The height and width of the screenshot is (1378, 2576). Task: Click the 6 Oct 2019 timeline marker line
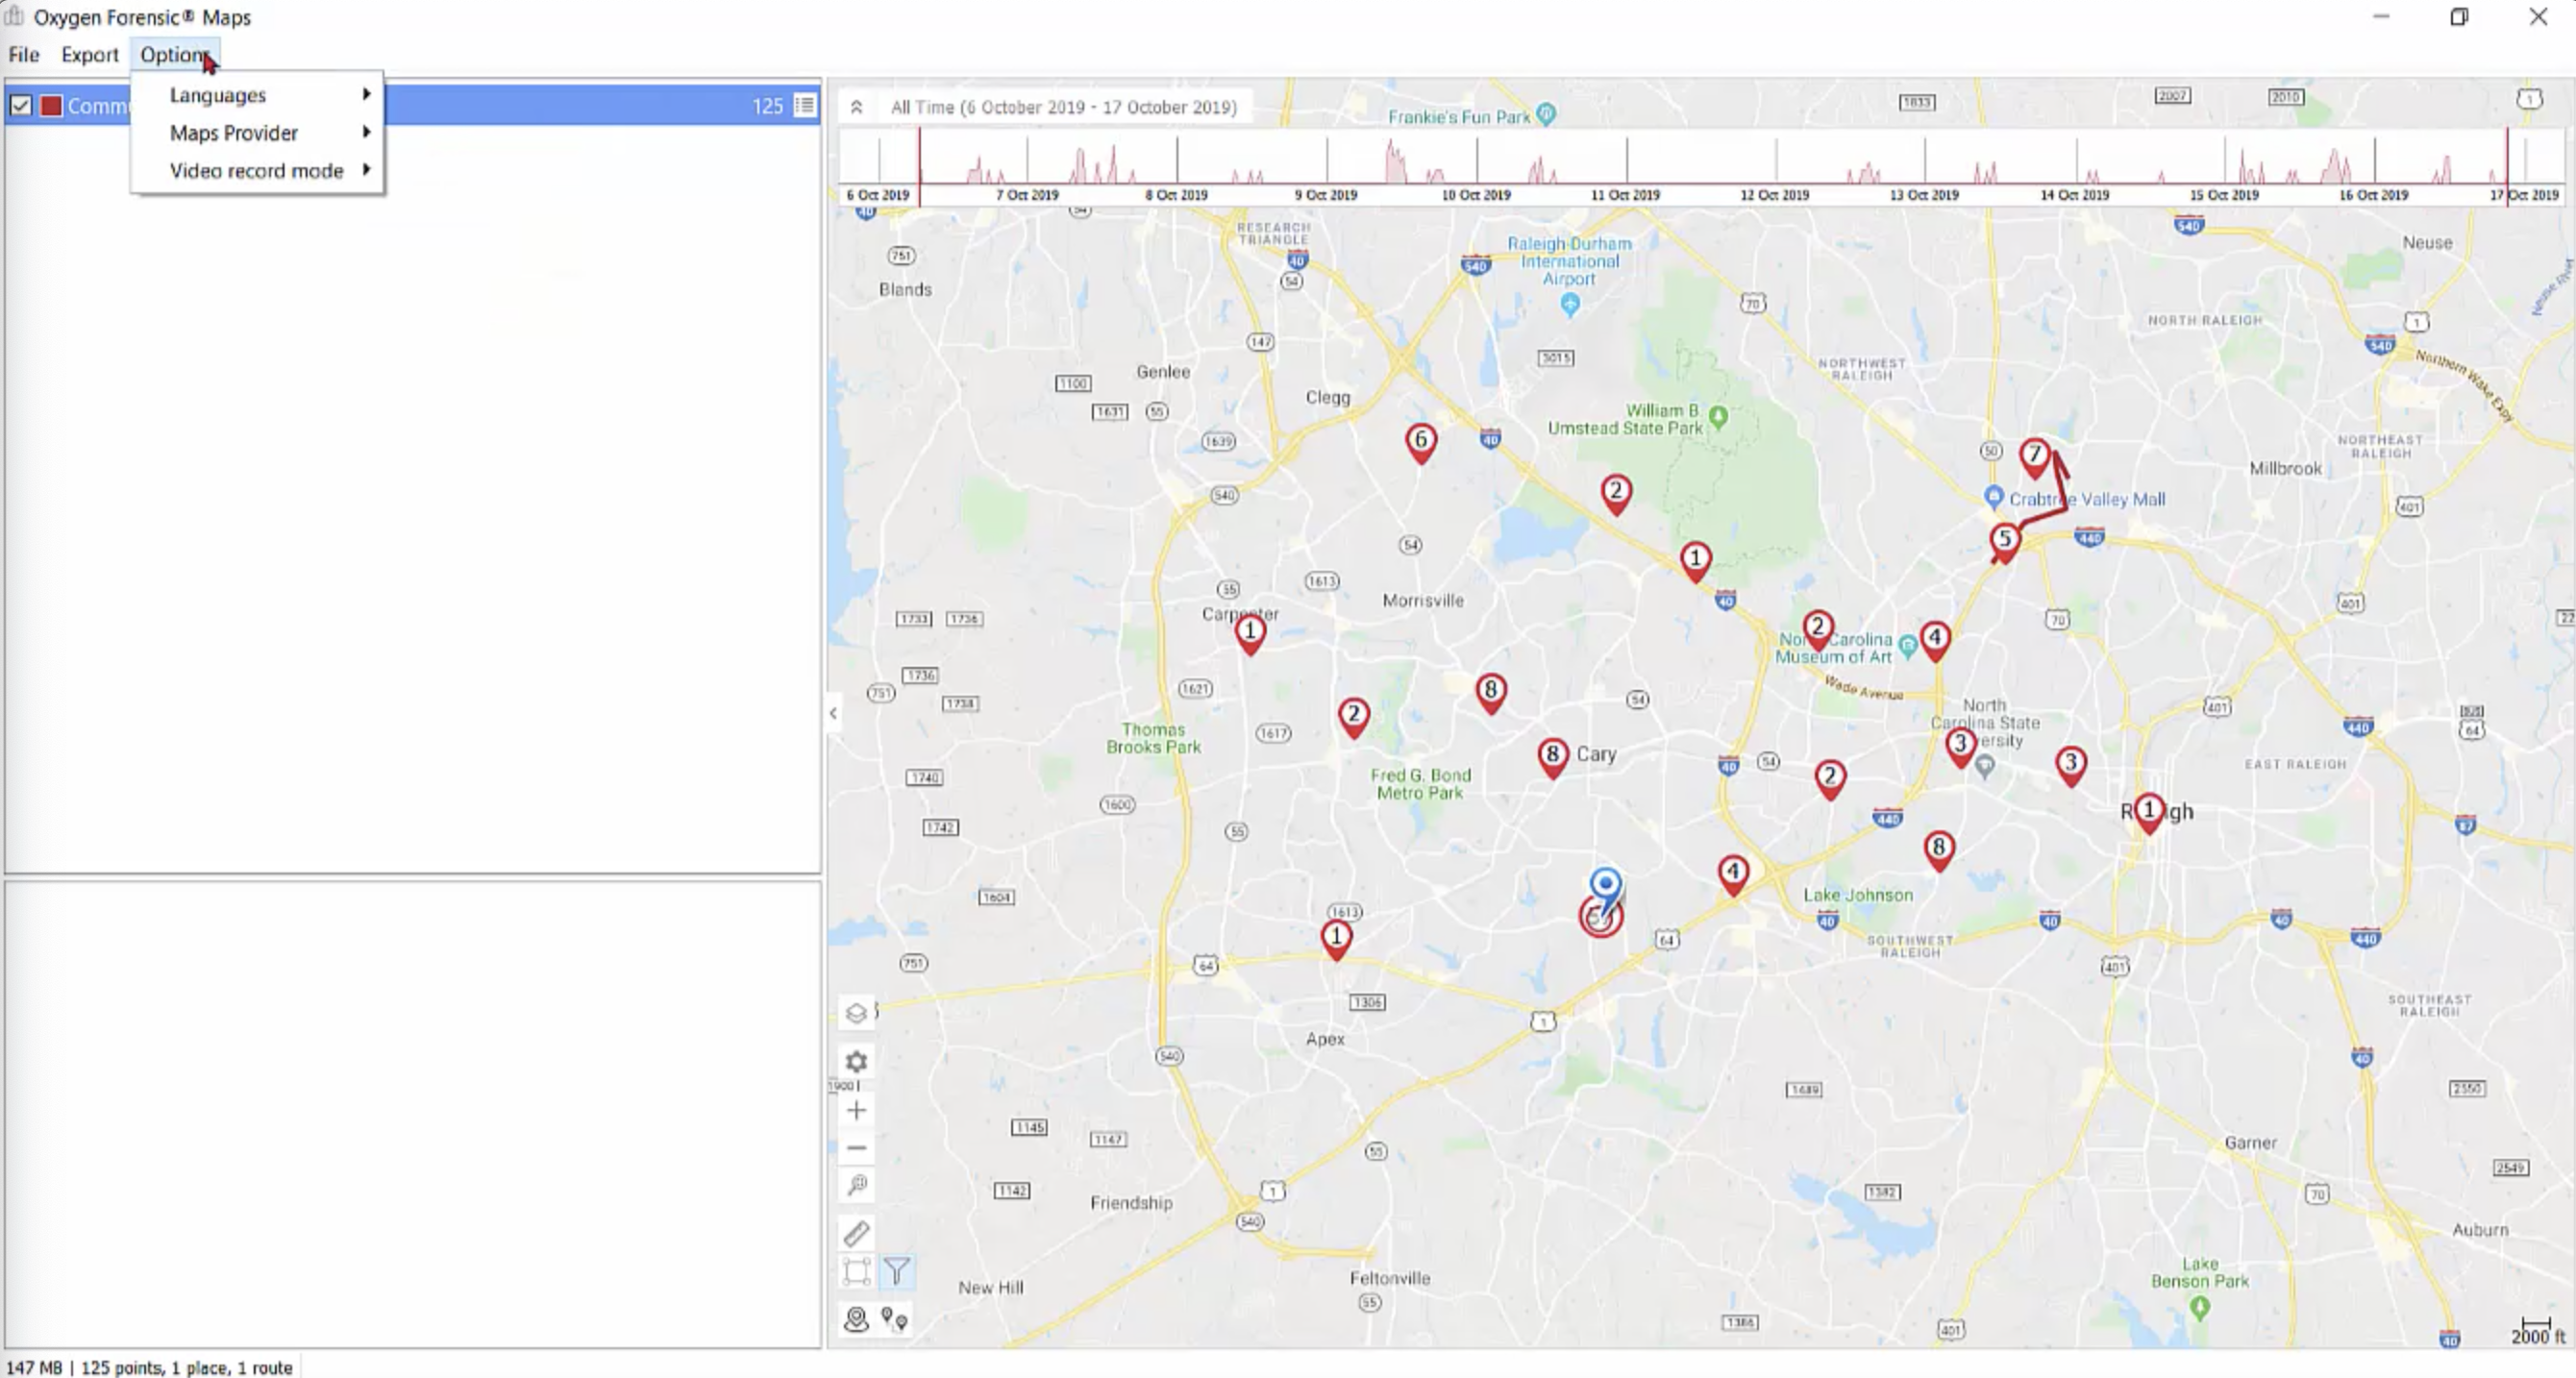pyautogui.click(x=920, y=166)
